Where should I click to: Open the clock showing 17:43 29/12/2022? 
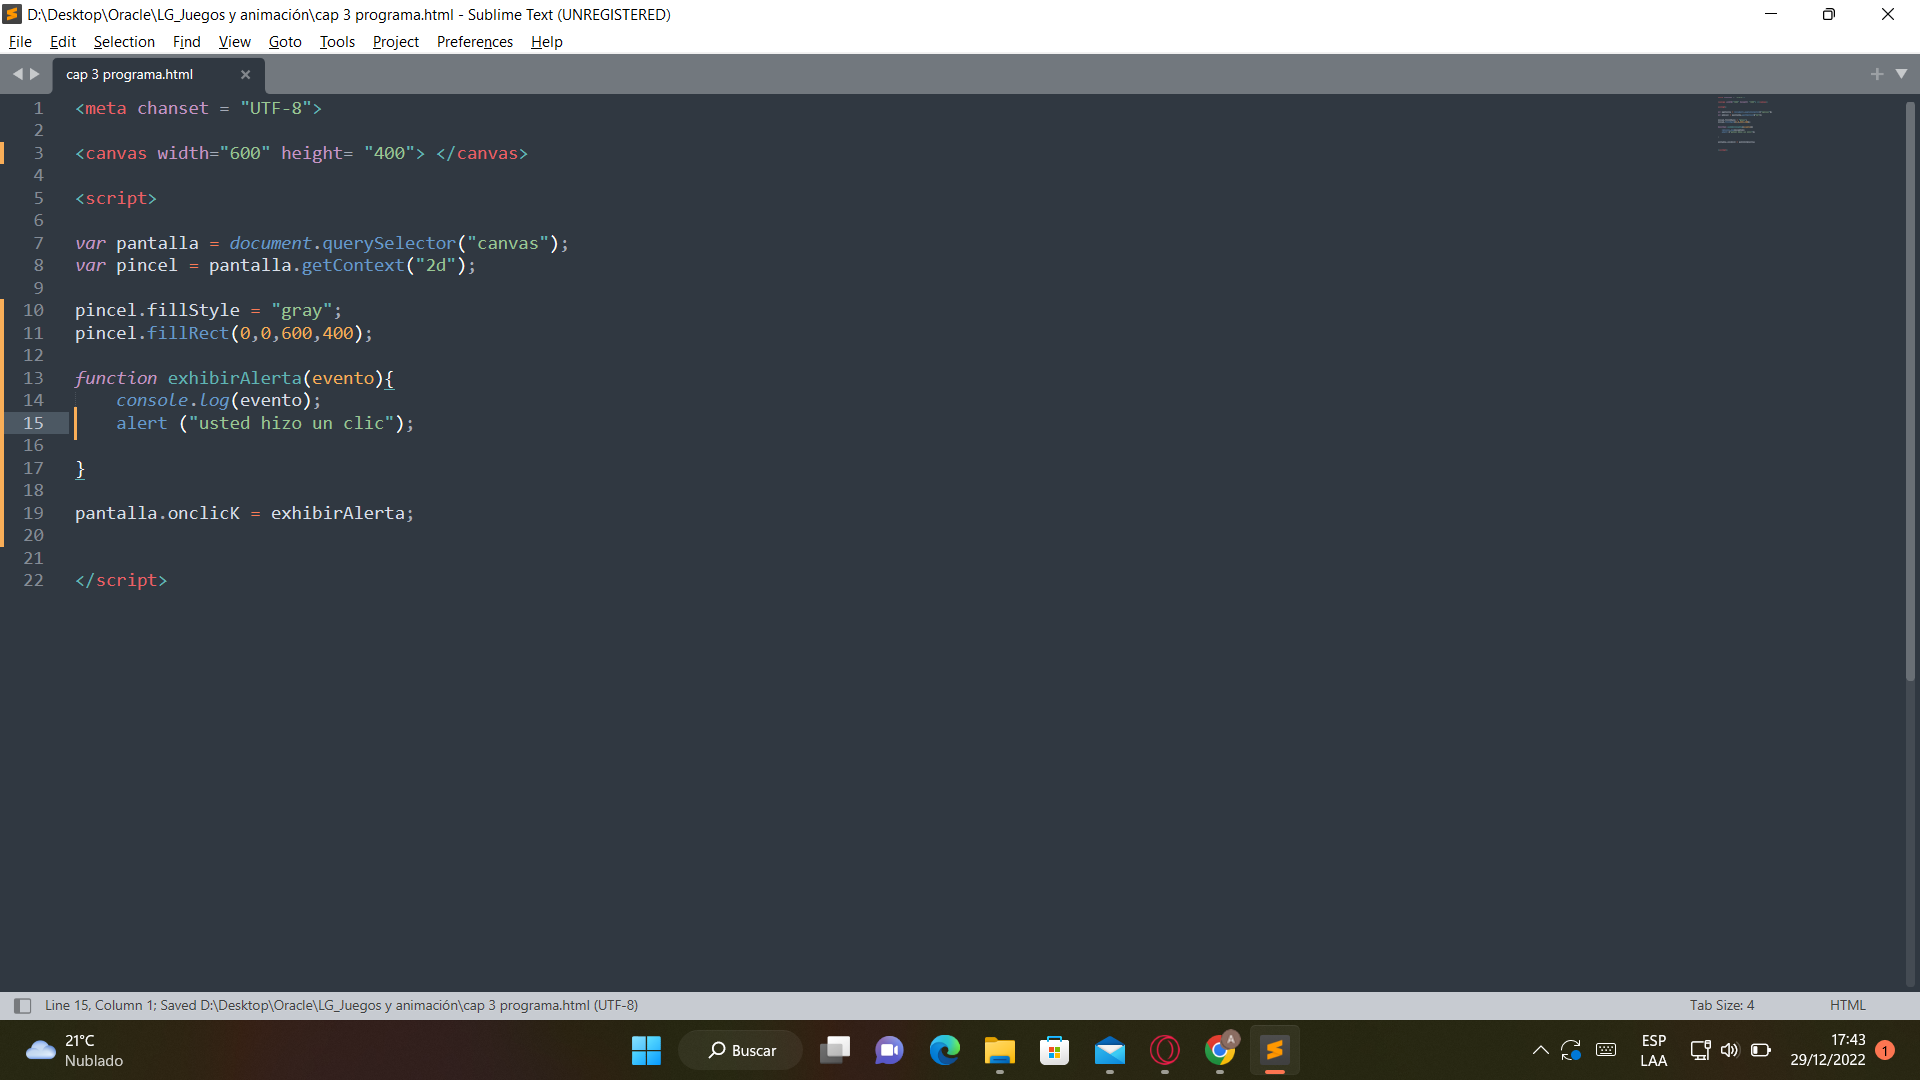pyautogui.click(x=1827, y=1050)
